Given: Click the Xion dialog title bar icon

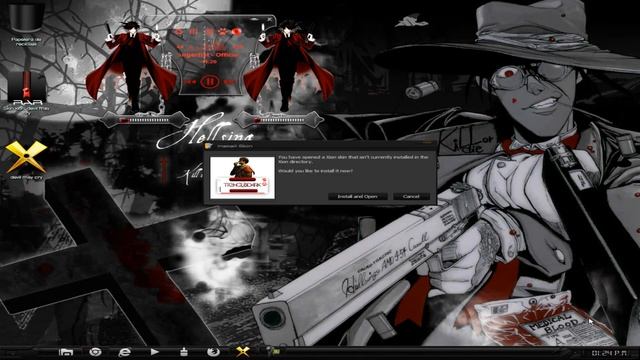Looking at the screenshot, I should pyautogui.click(x=209, y=146).
